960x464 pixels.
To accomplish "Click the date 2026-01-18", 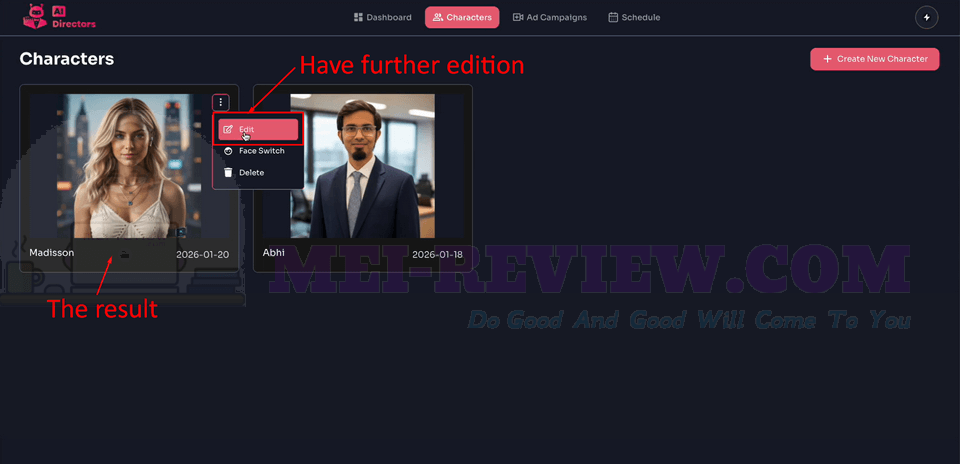I will coord(437,254).
